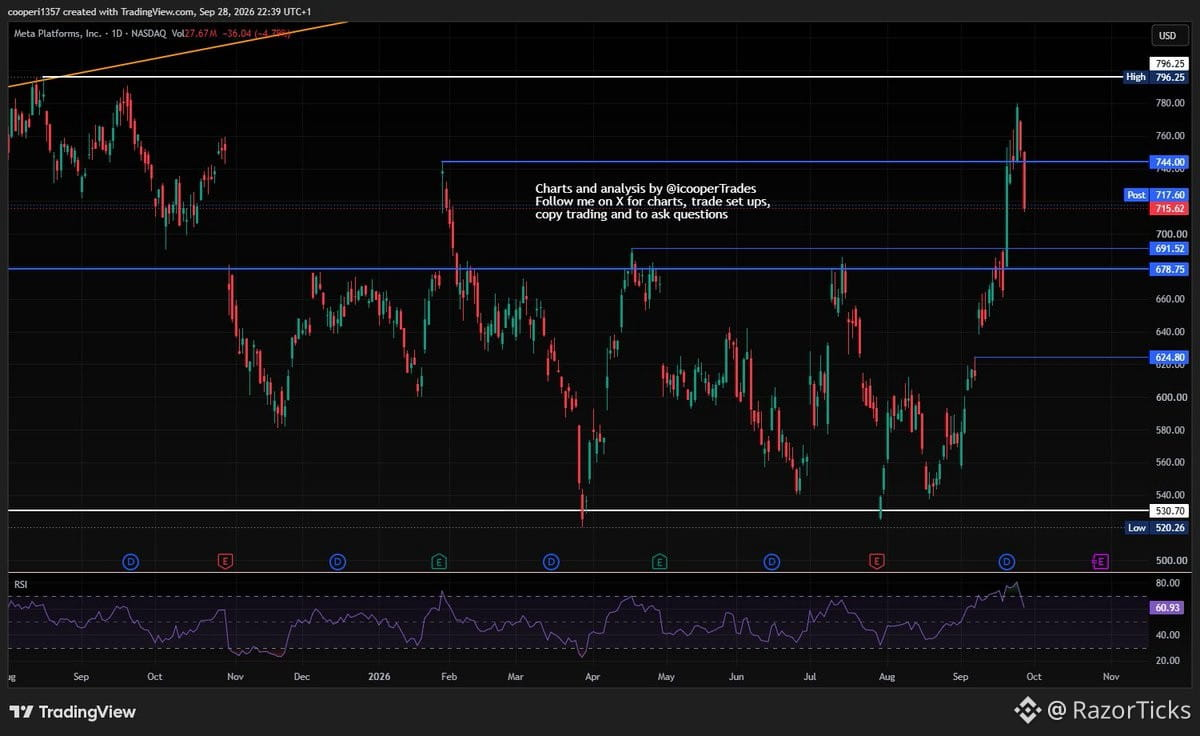Click the red earnings marker before November 2025

pyautogui.click(x=225, y=562)
